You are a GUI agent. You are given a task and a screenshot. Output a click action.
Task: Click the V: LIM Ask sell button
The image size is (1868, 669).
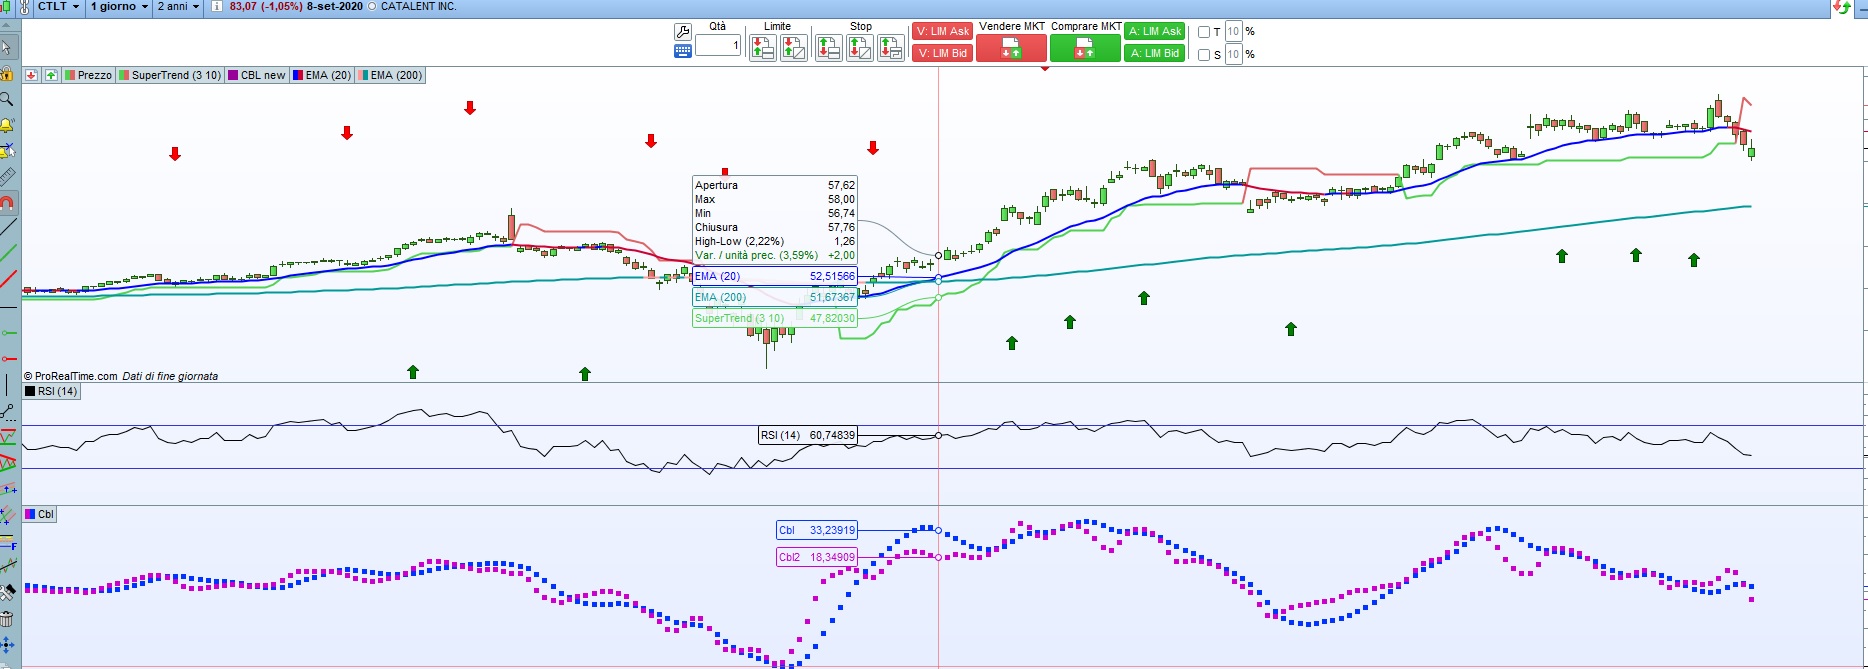[x=942, y=31]
